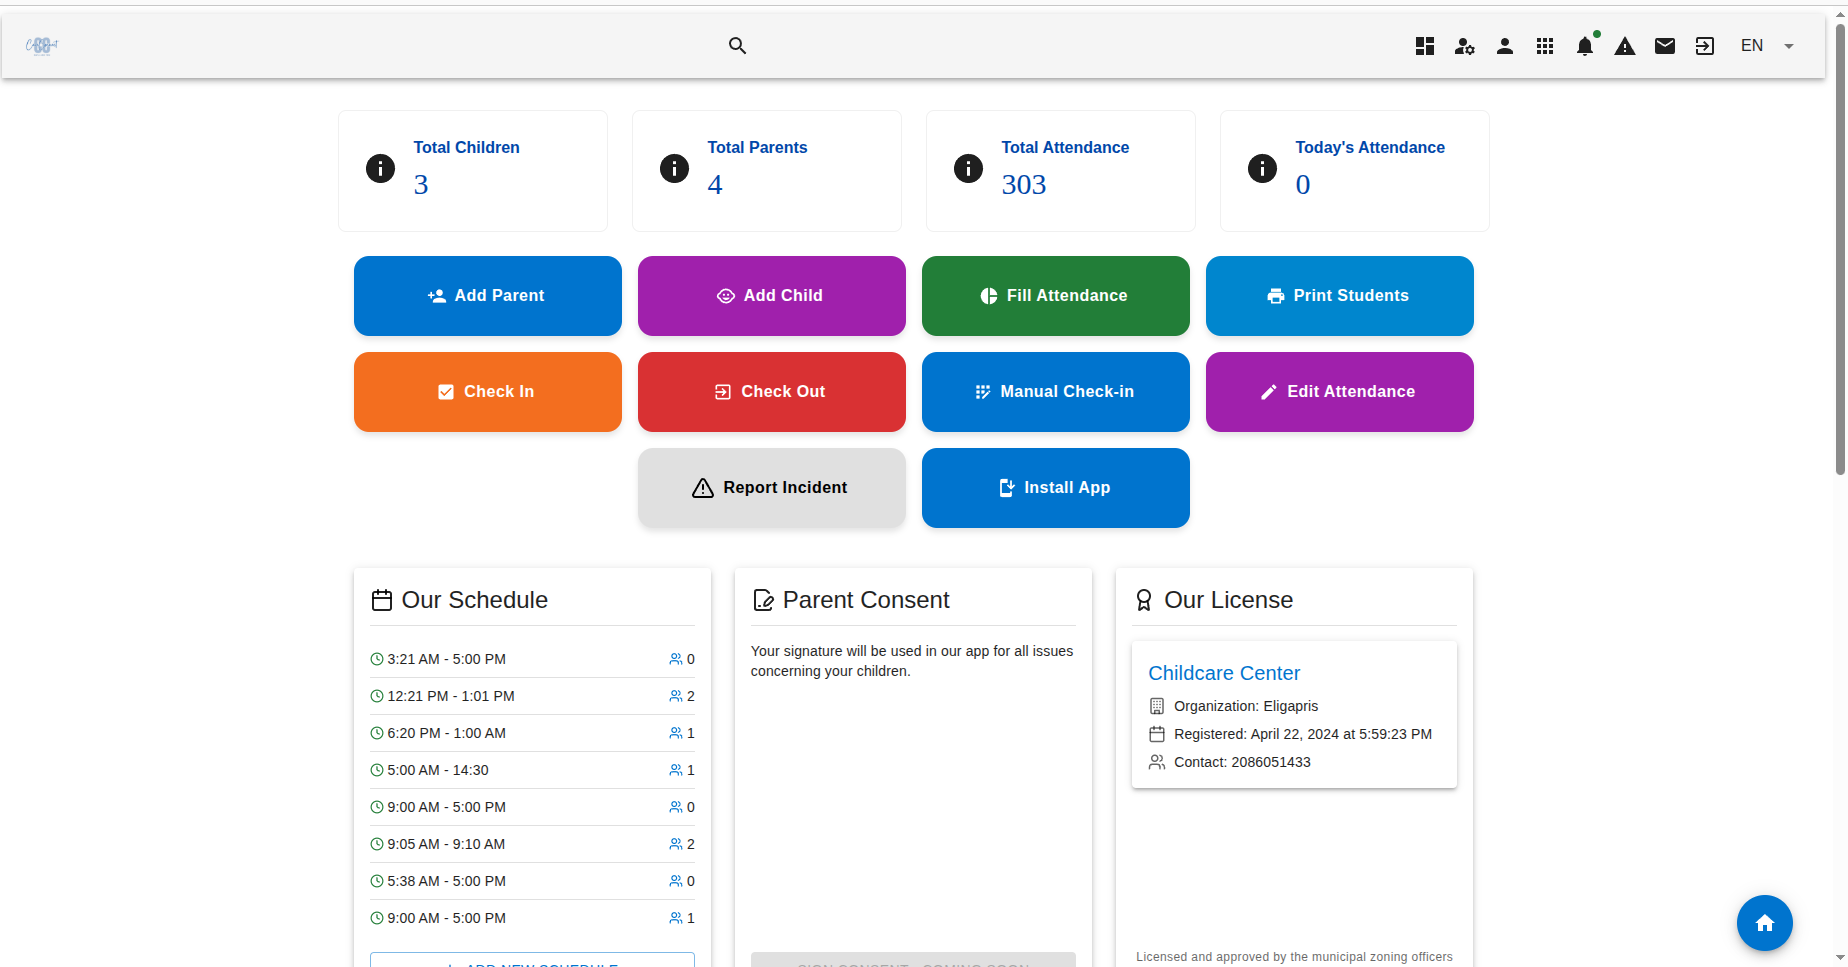Expand the EN language dropdown
The width and height of the screenshot is (1848, 967).
click(x=1767, y=46)
